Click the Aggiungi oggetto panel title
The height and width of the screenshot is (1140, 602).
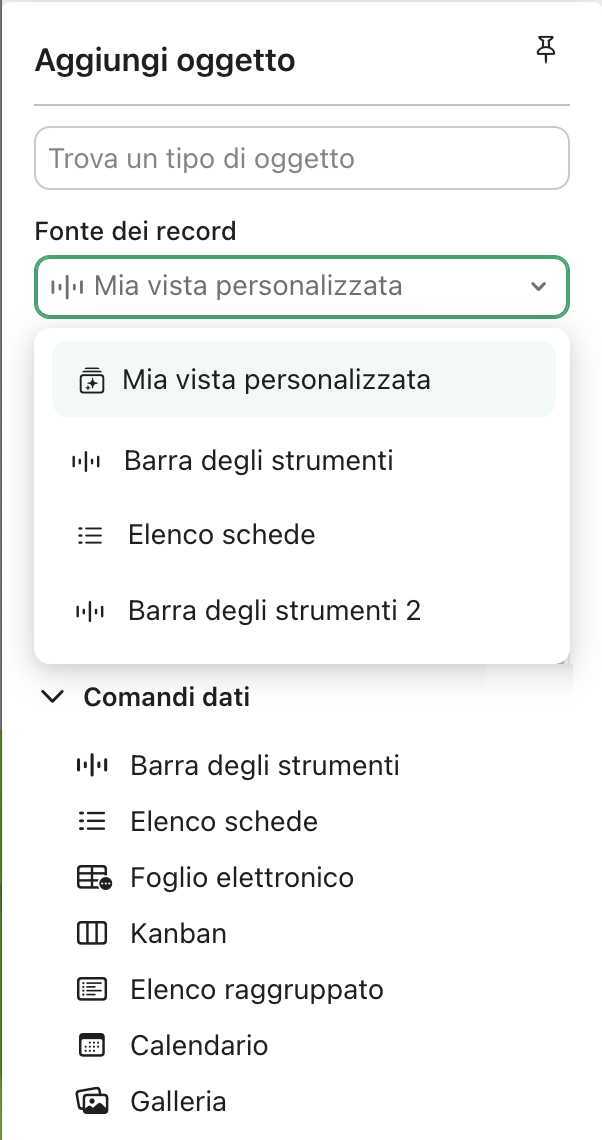[165, 60]
